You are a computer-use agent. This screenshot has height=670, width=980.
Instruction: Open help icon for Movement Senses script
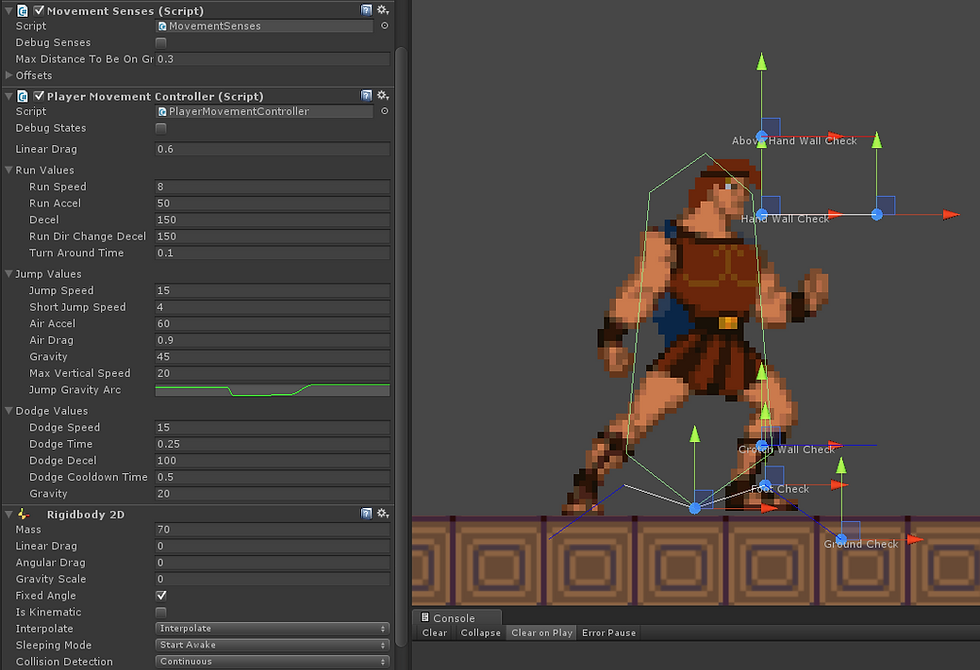pos(366,10)
